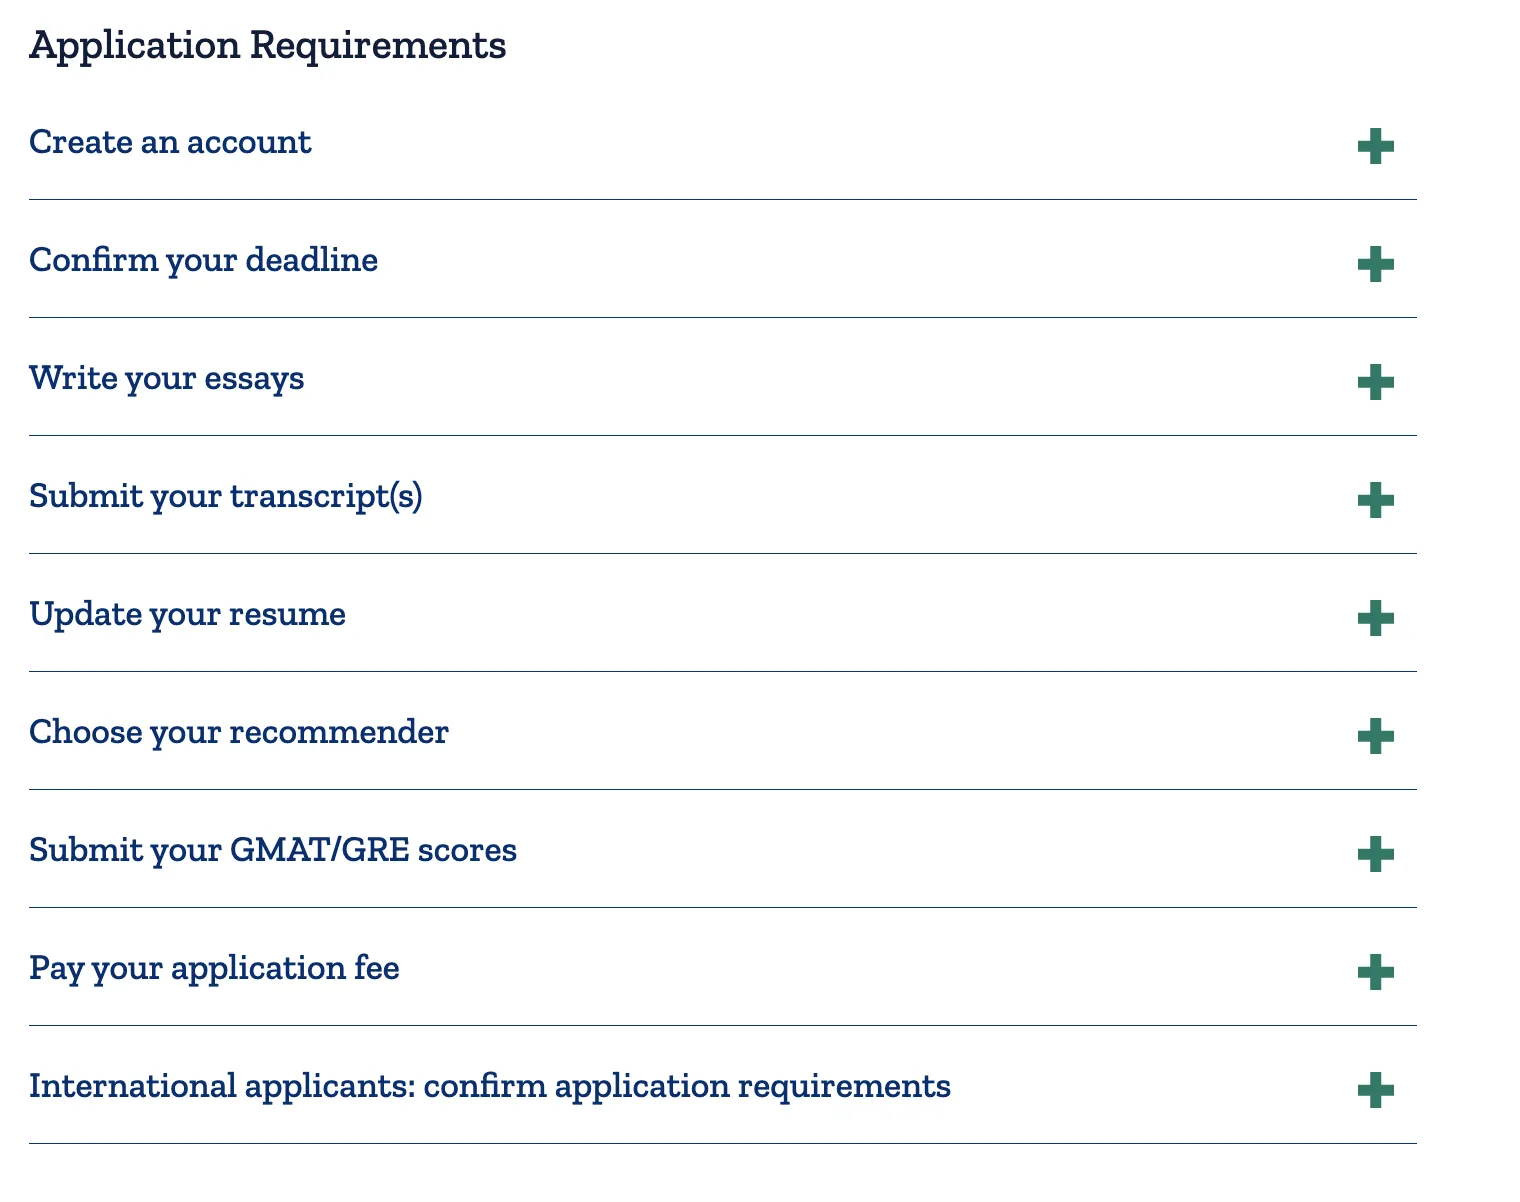Click plus icon next to Choose your recommender
The image size is (1520, 1202).
1375,736
